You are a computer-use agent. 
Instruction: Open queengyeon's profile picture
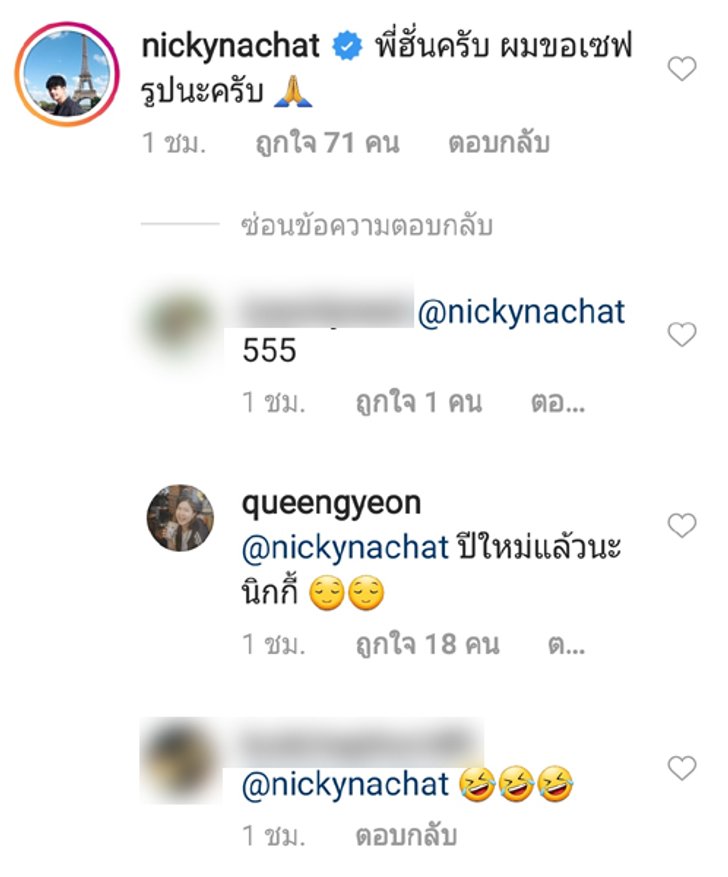point(180,517)
